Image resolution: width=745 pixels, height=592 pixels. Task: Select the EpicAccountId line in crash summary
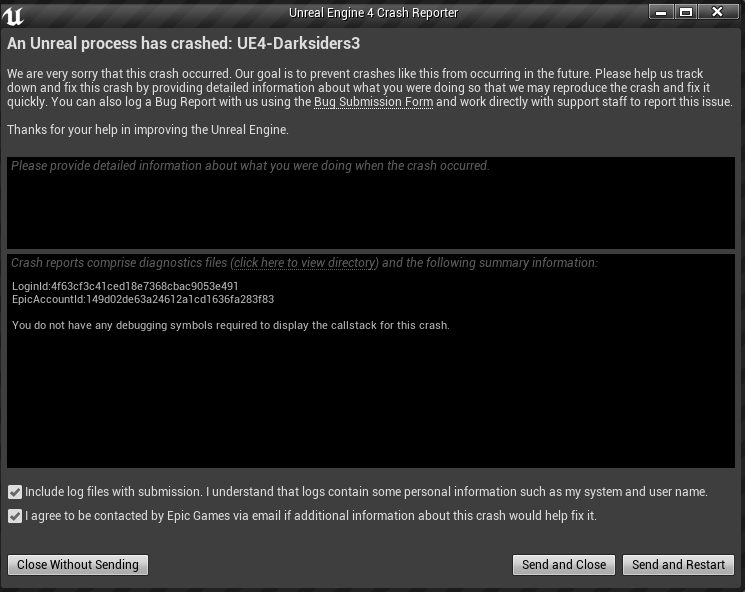coord(143,299)
